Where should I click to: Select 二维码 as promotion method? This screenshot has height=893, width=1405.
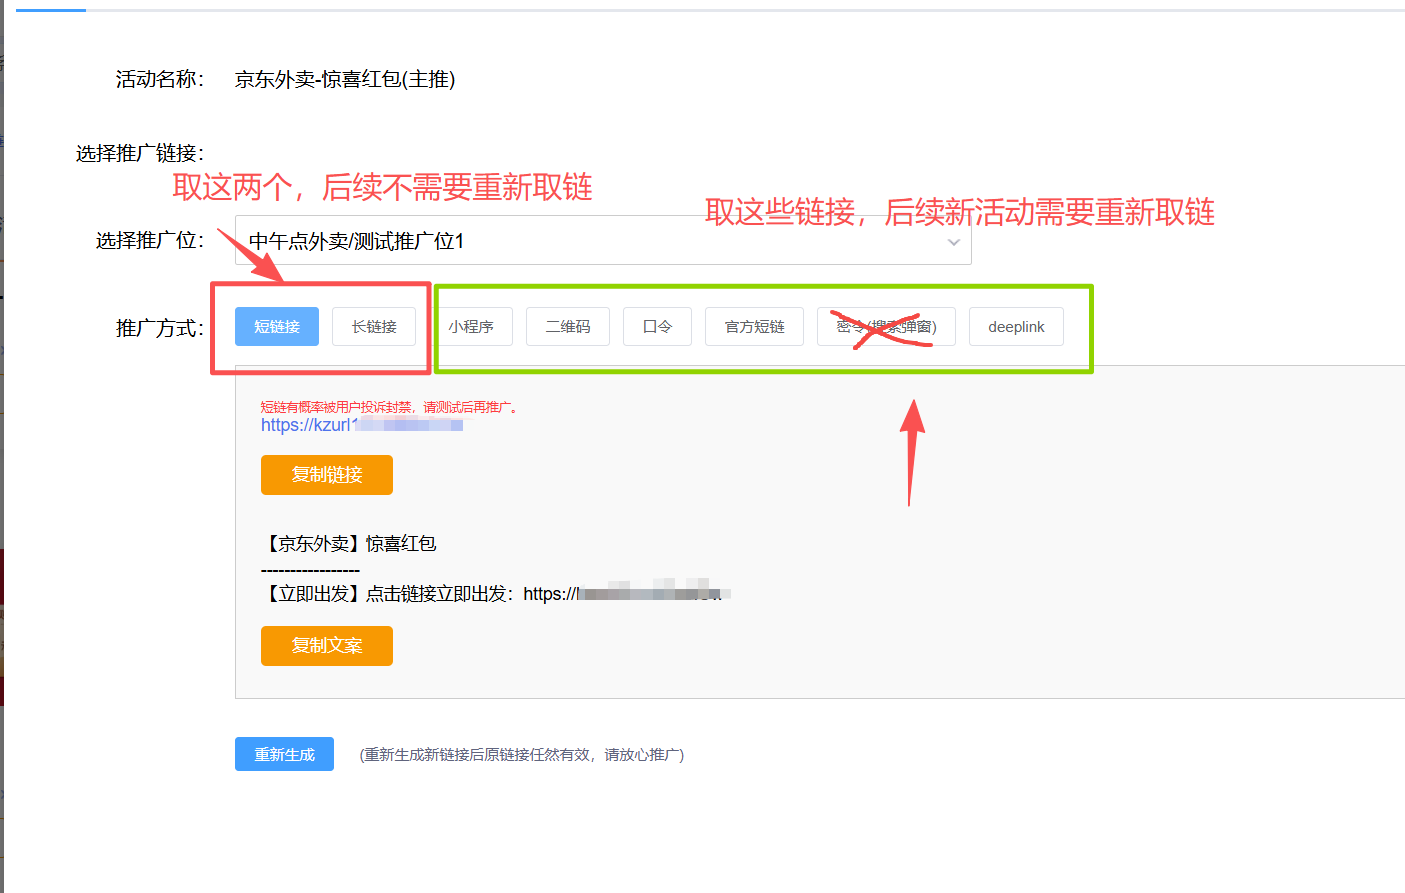pyautogui.click(x=567, y=327)
